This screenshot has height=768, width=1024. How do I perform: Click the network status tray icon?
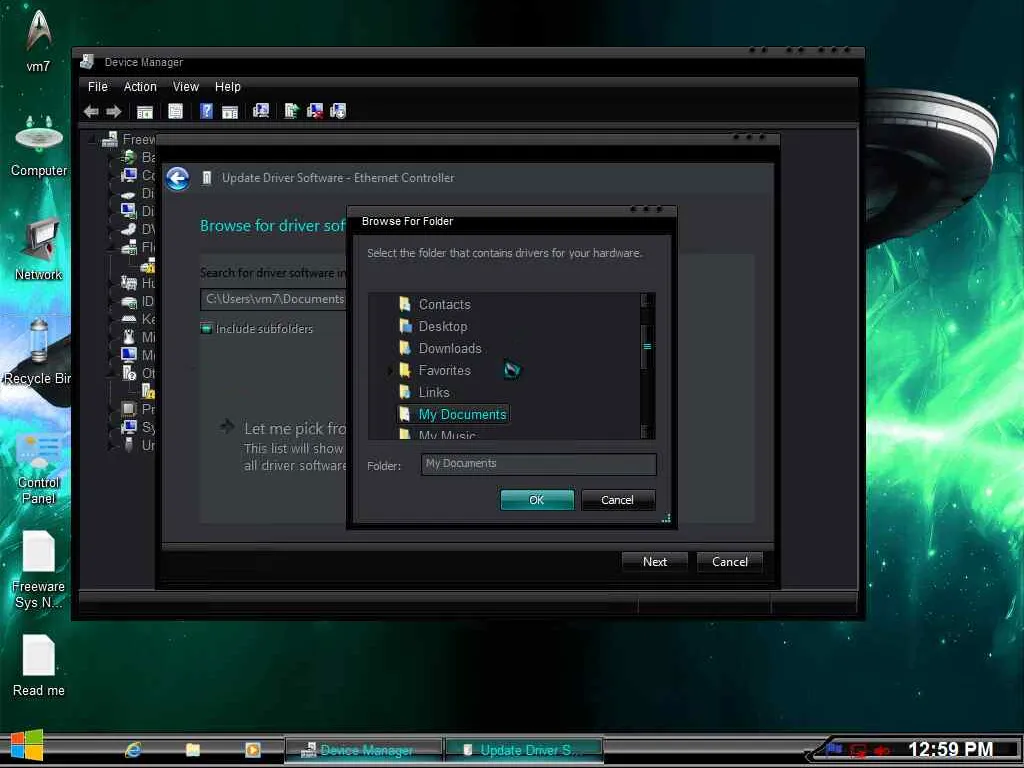click(x=858, y=751)
